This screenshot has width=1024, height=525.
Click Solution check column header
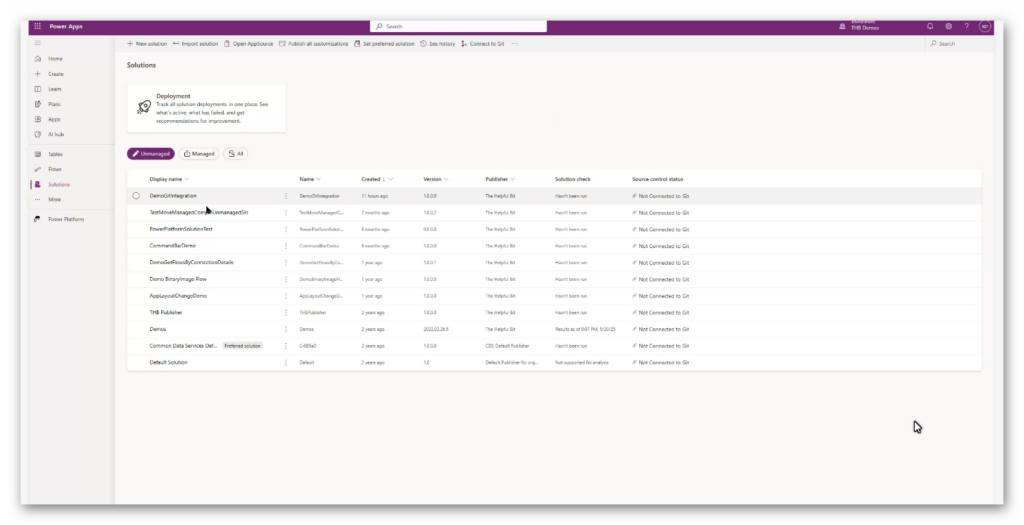[573, 179]
